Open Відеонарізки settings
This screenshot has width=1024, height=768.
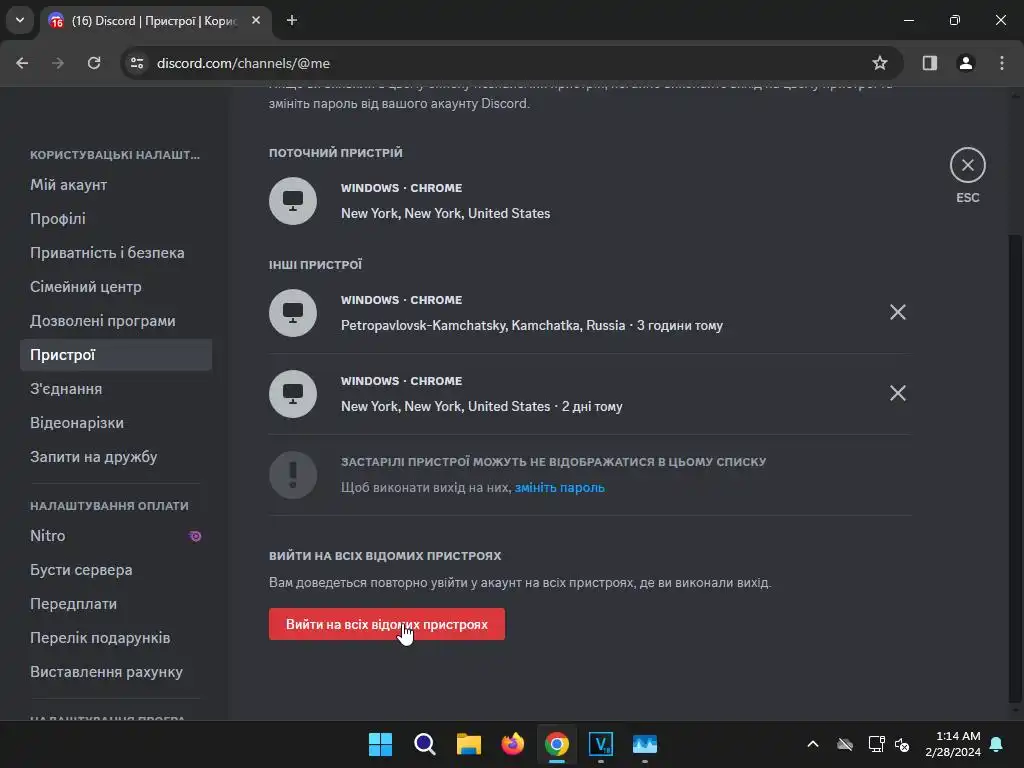pyautogui.click(x=116, y=423)
